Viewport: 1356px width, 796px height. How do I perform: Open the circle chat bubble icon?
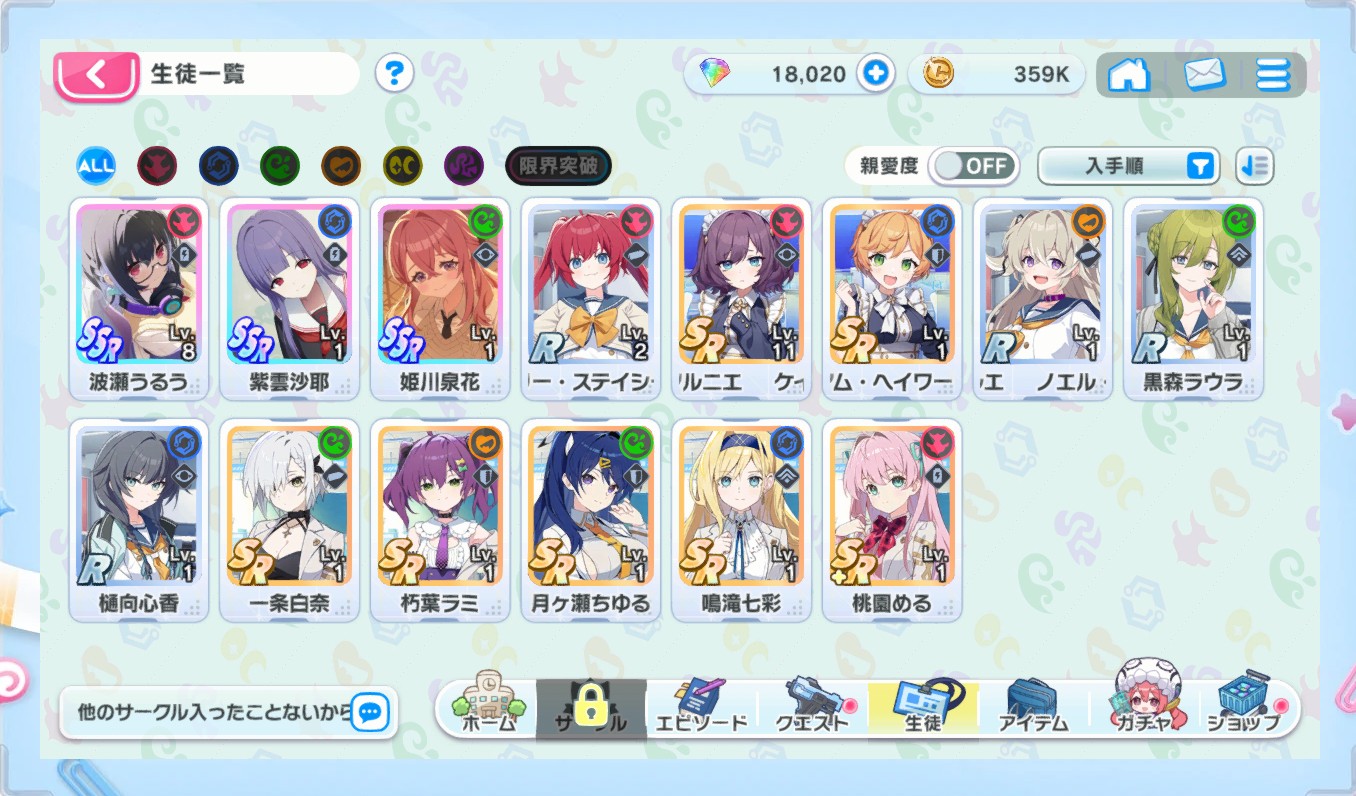(370, 712)
